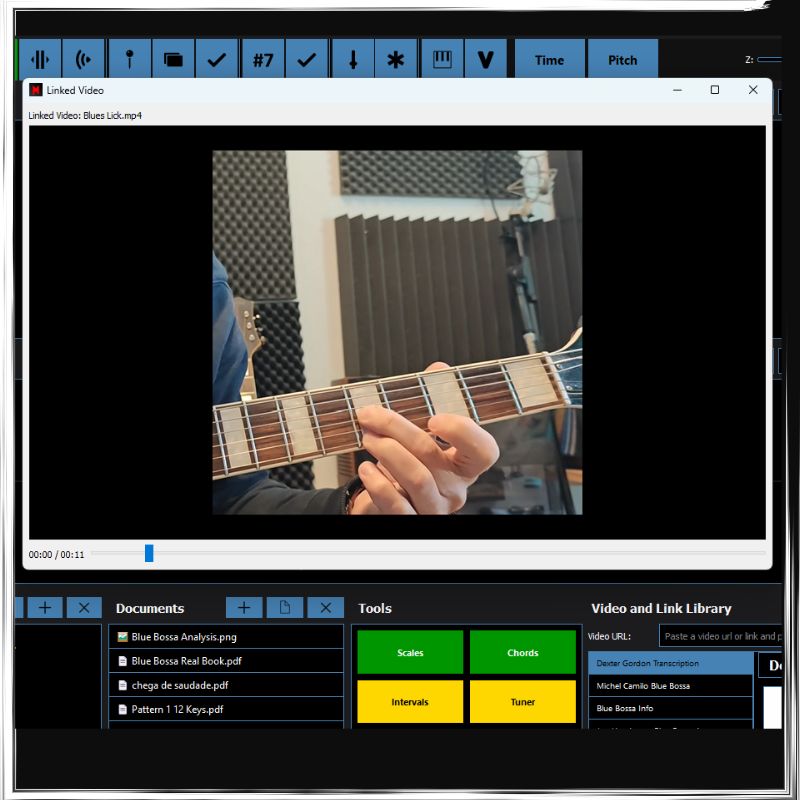Click the down-arrow toolbar icon
This screenshot has width=800, height=800.
pyautogui.click(x=352, y=59)
